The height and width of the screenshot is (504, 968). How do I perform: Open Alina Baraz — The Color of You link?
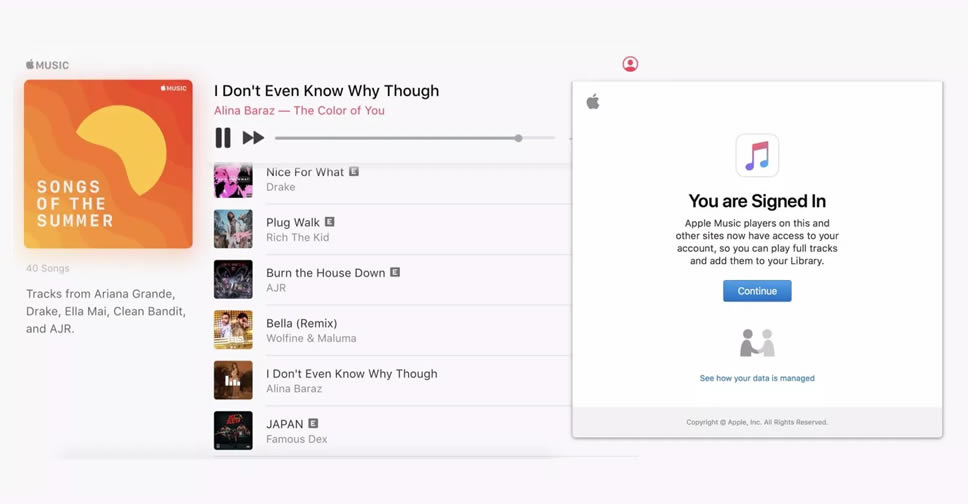299,111
